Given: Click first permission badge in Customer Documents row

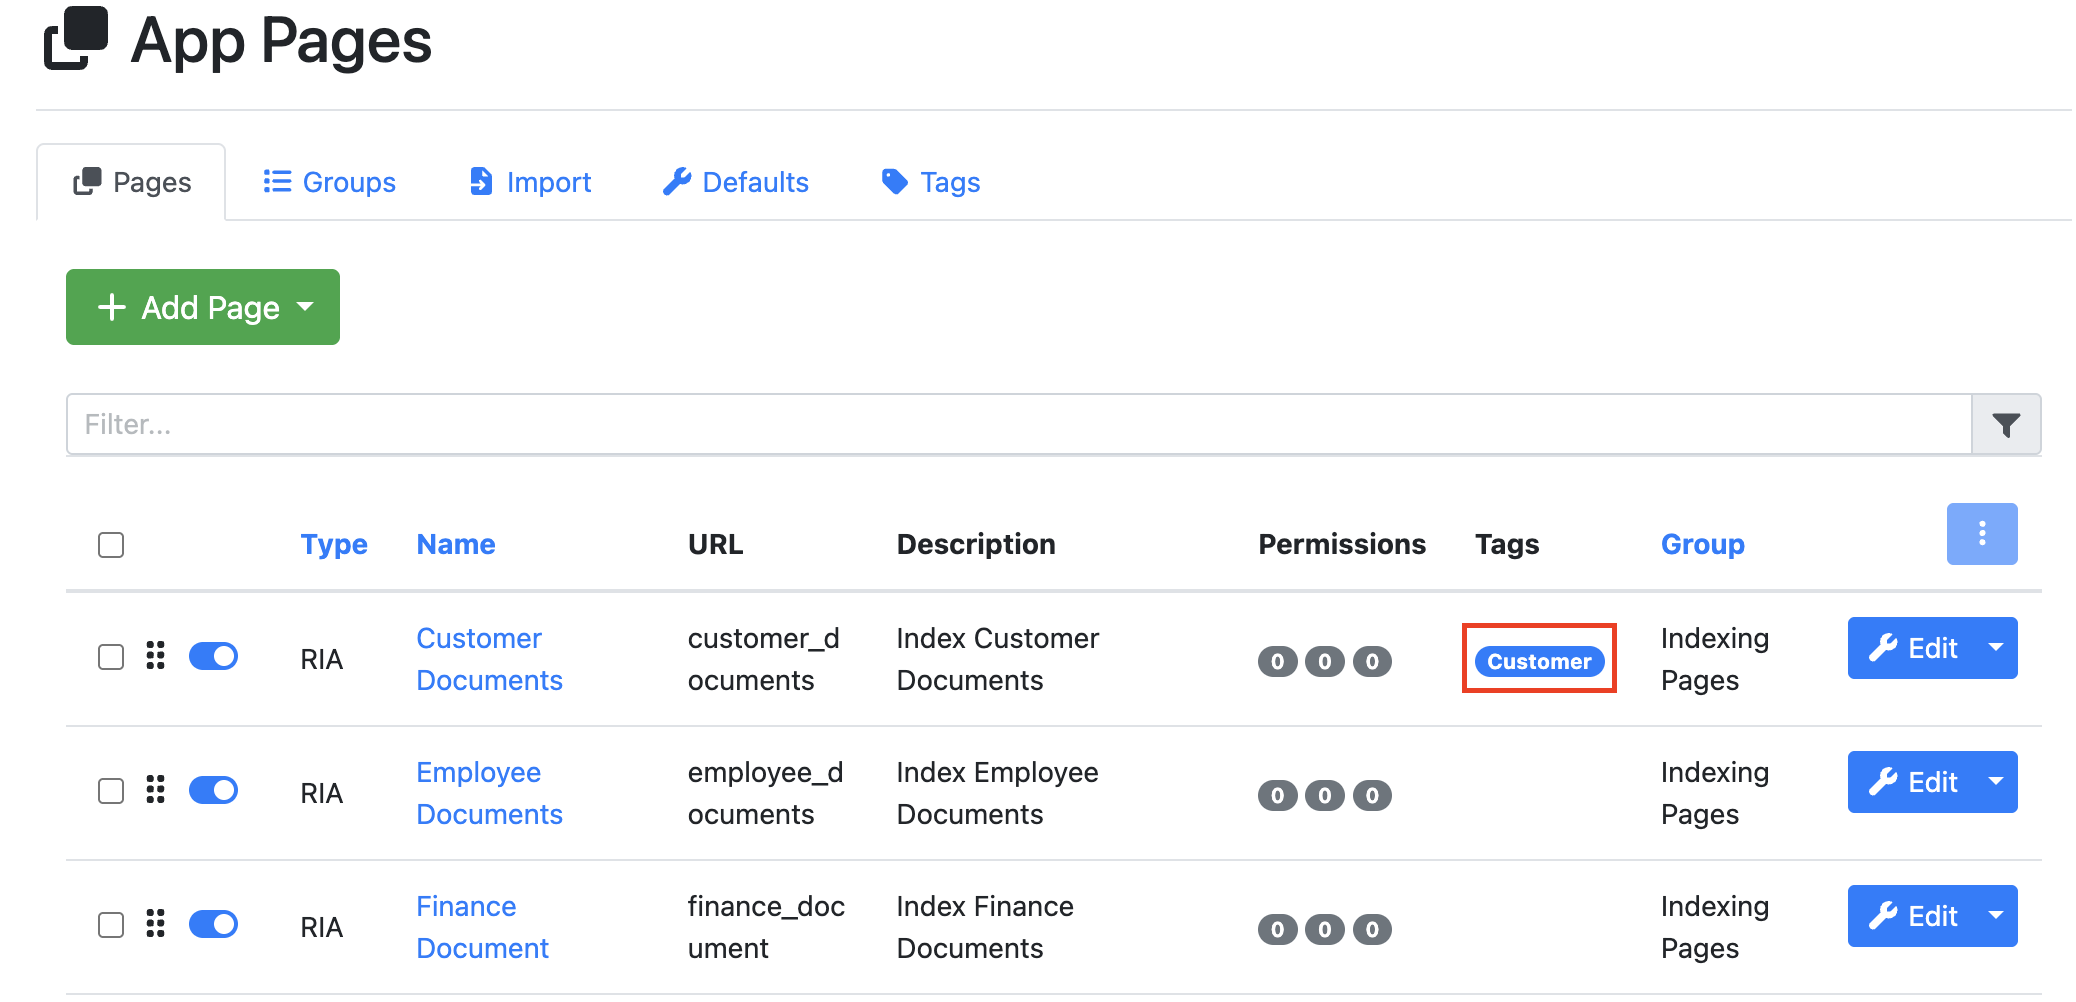Looking at the screenshot, I should point(1277,661).
